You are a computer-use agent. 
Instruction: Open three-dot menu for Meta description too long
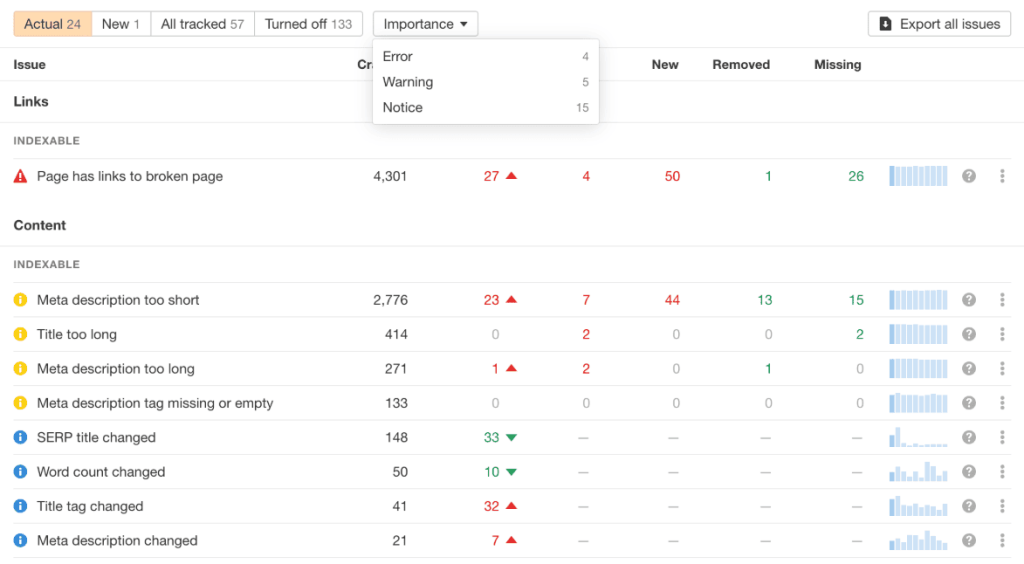pyautogui.click(x=1002, y=369)
